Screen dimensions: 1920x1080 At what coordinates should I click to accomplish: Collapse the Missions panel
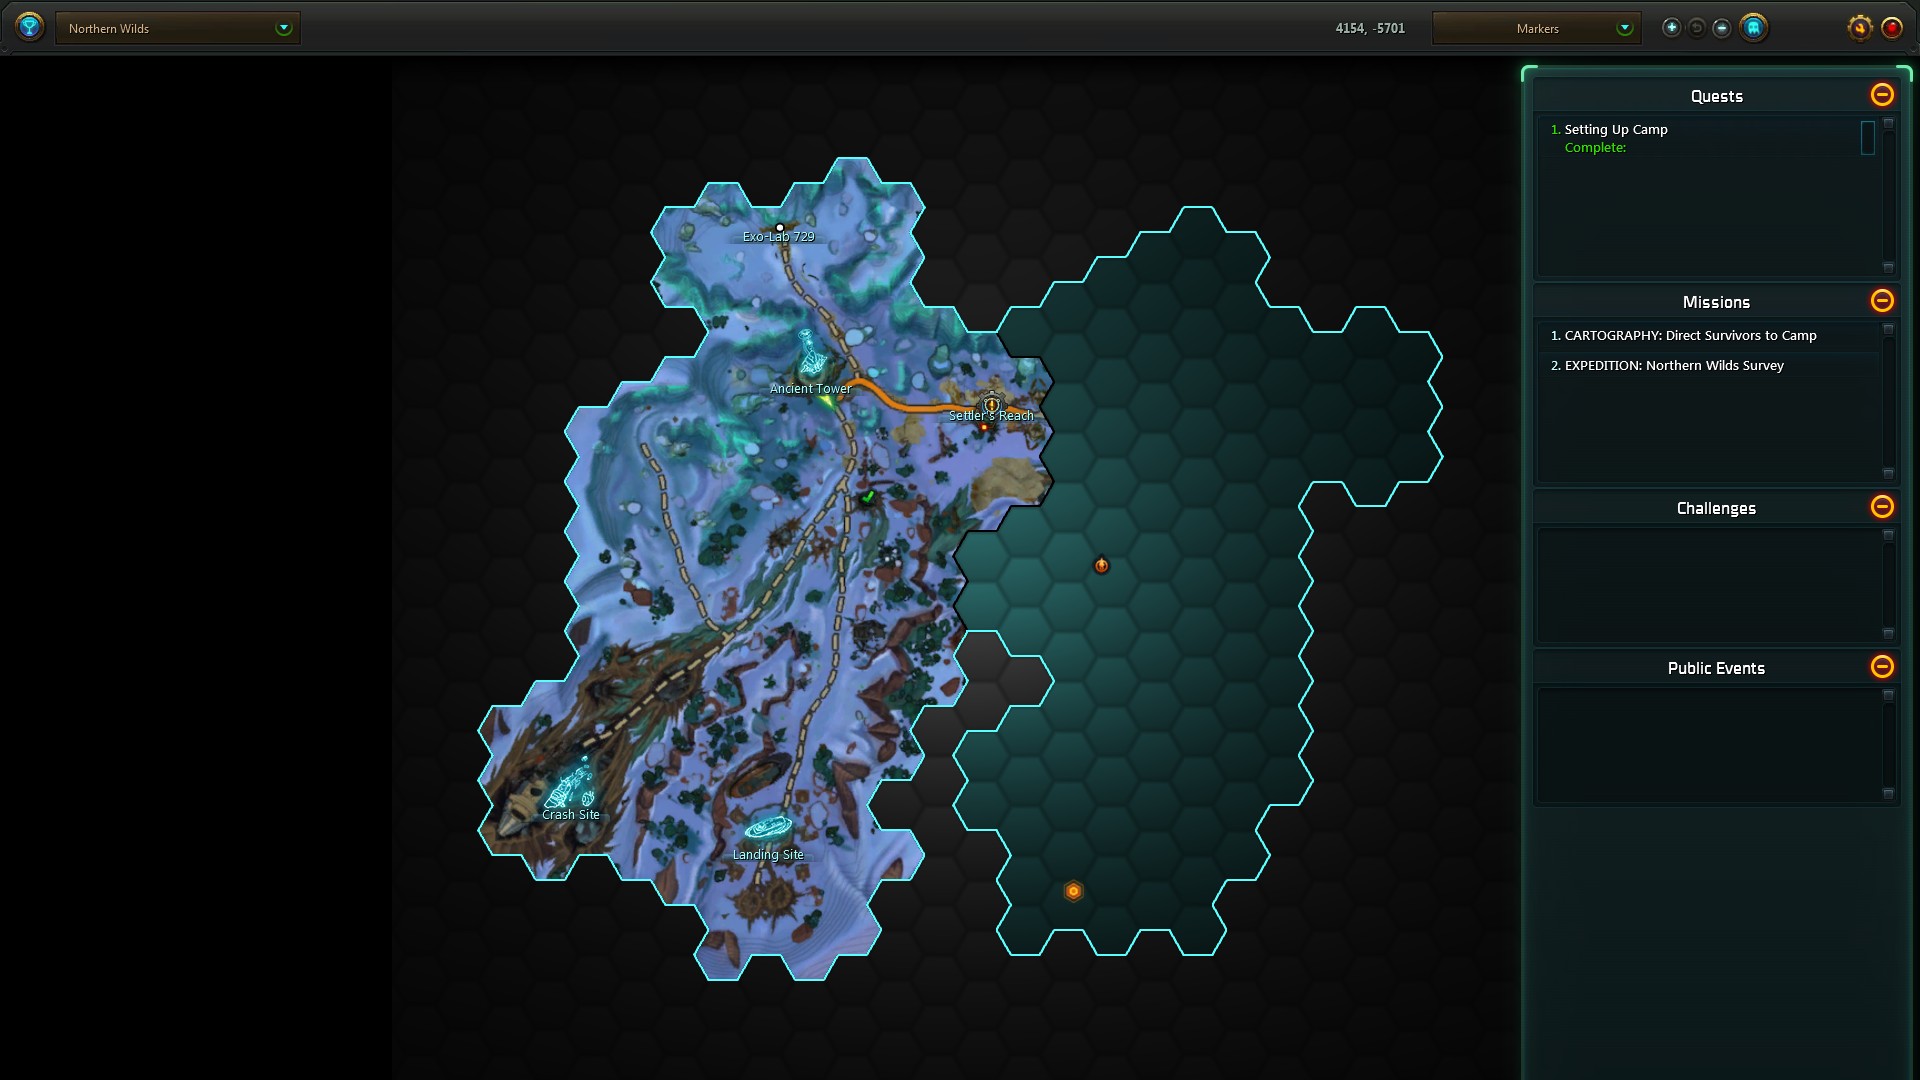point(1882,301)
